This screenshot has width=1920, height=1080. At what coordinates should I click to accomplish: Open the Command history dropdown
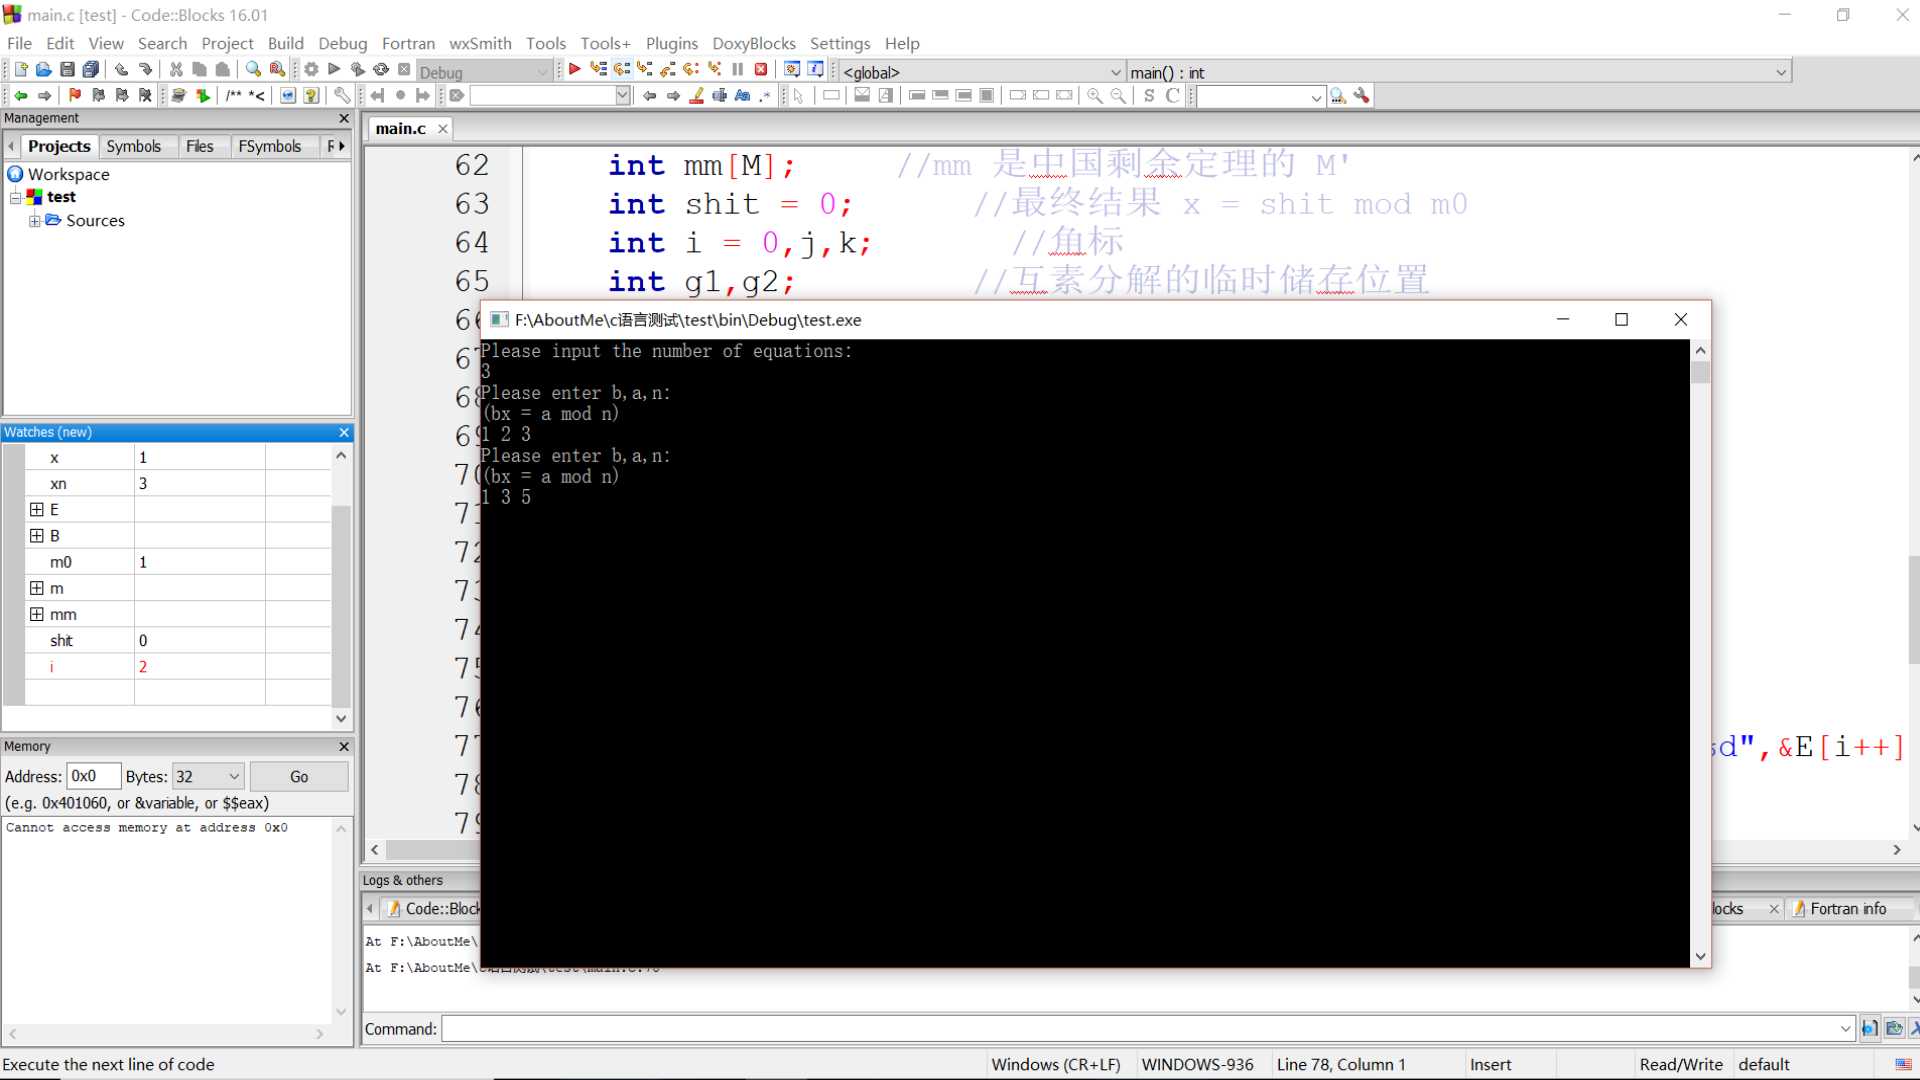pyautogui.click(x=1845, y=1029)
